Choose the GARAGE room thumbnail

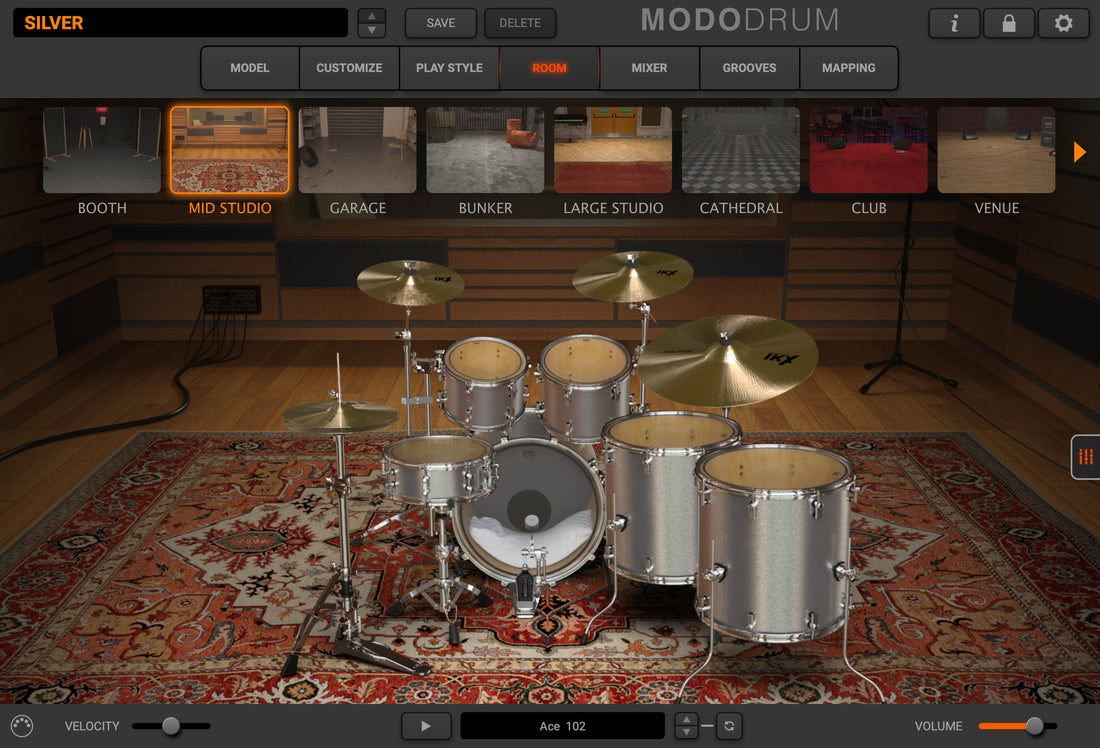[x=357, y=150]
